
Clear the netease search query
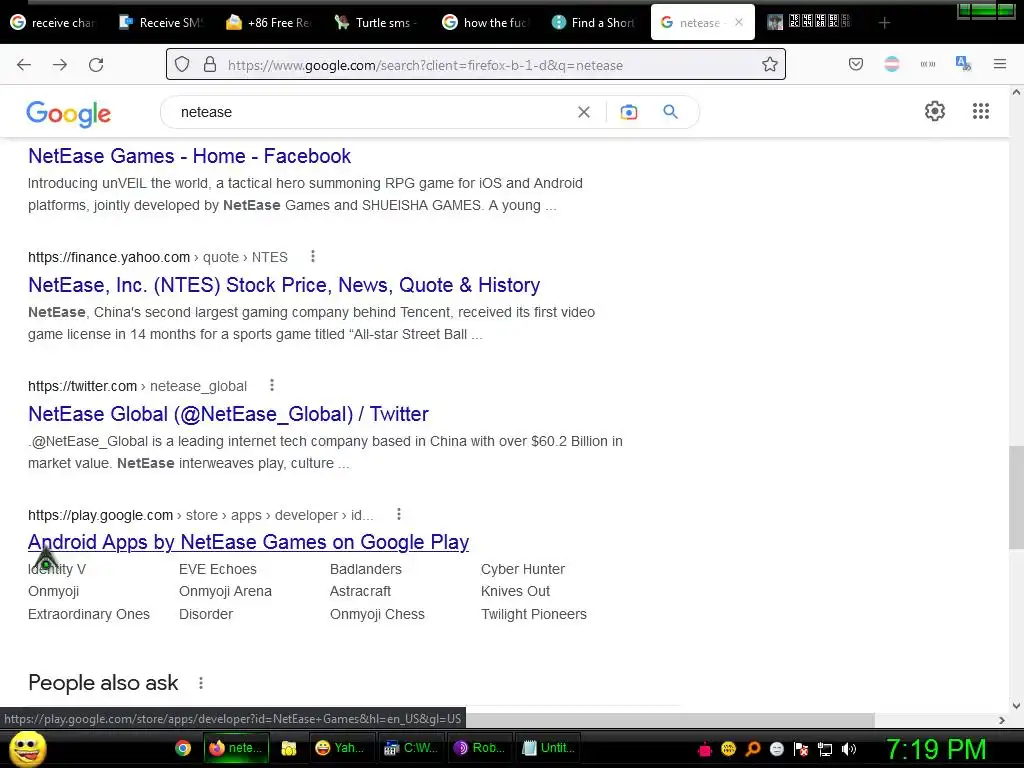tap(584, 112)
